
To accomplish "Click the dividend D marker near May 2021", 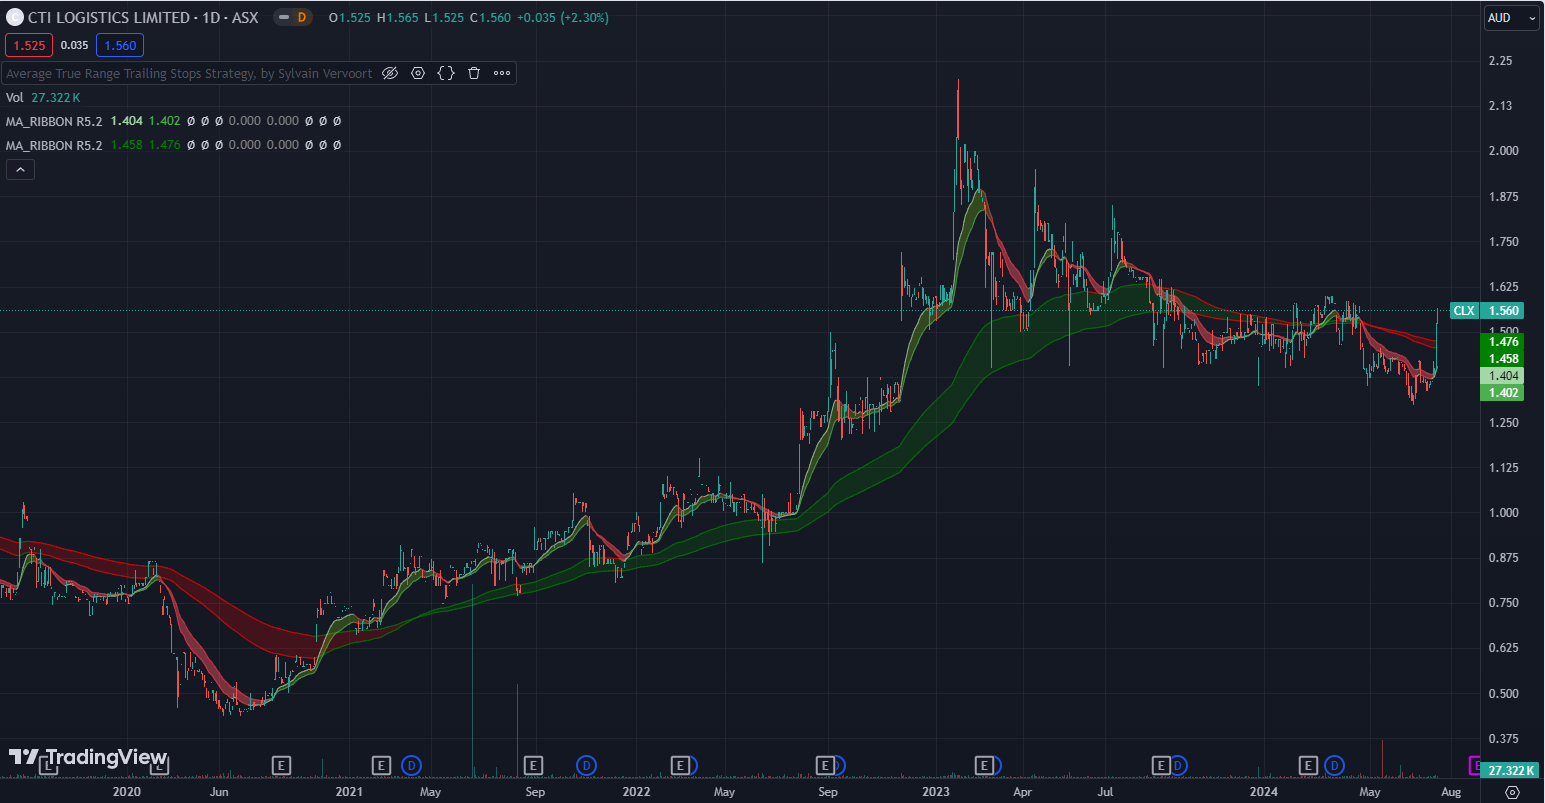I will [411, 766].
